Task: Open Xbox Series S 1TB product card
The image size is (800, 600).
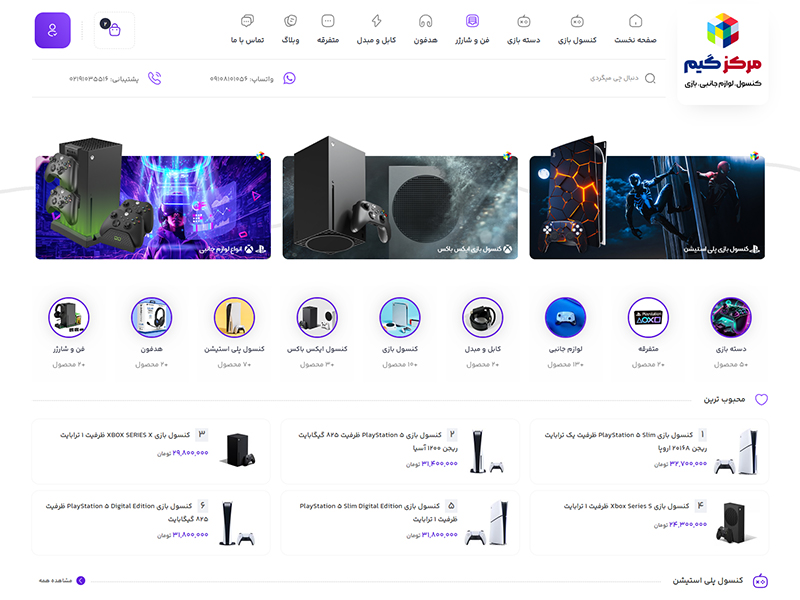Action: (x=649, y=523)
